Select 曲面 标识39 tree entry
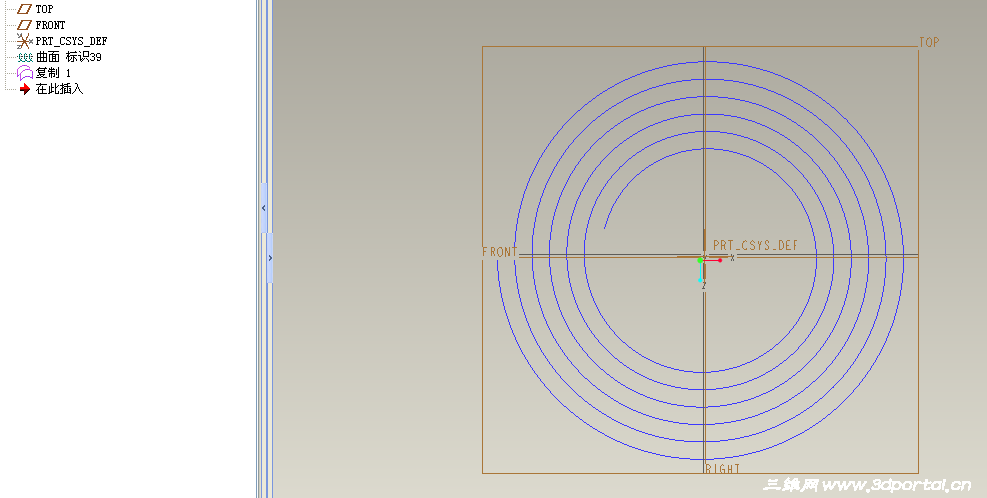The width and height of the screenshot is (987, 498). coord(69,57)
